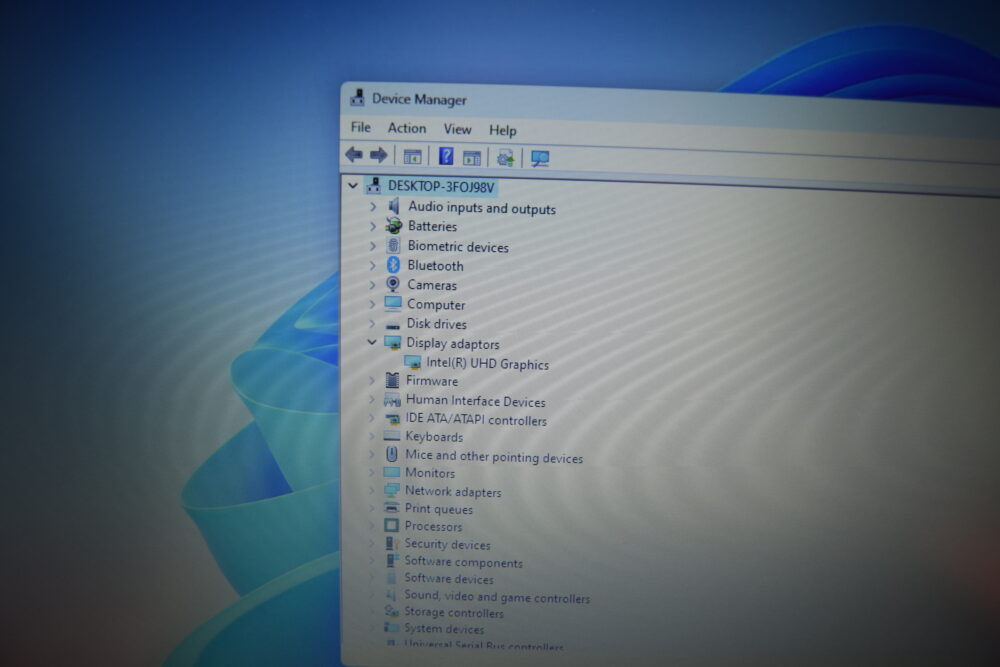1000x667 pixels.
Task: Select the Software components row
Action: 463,562
